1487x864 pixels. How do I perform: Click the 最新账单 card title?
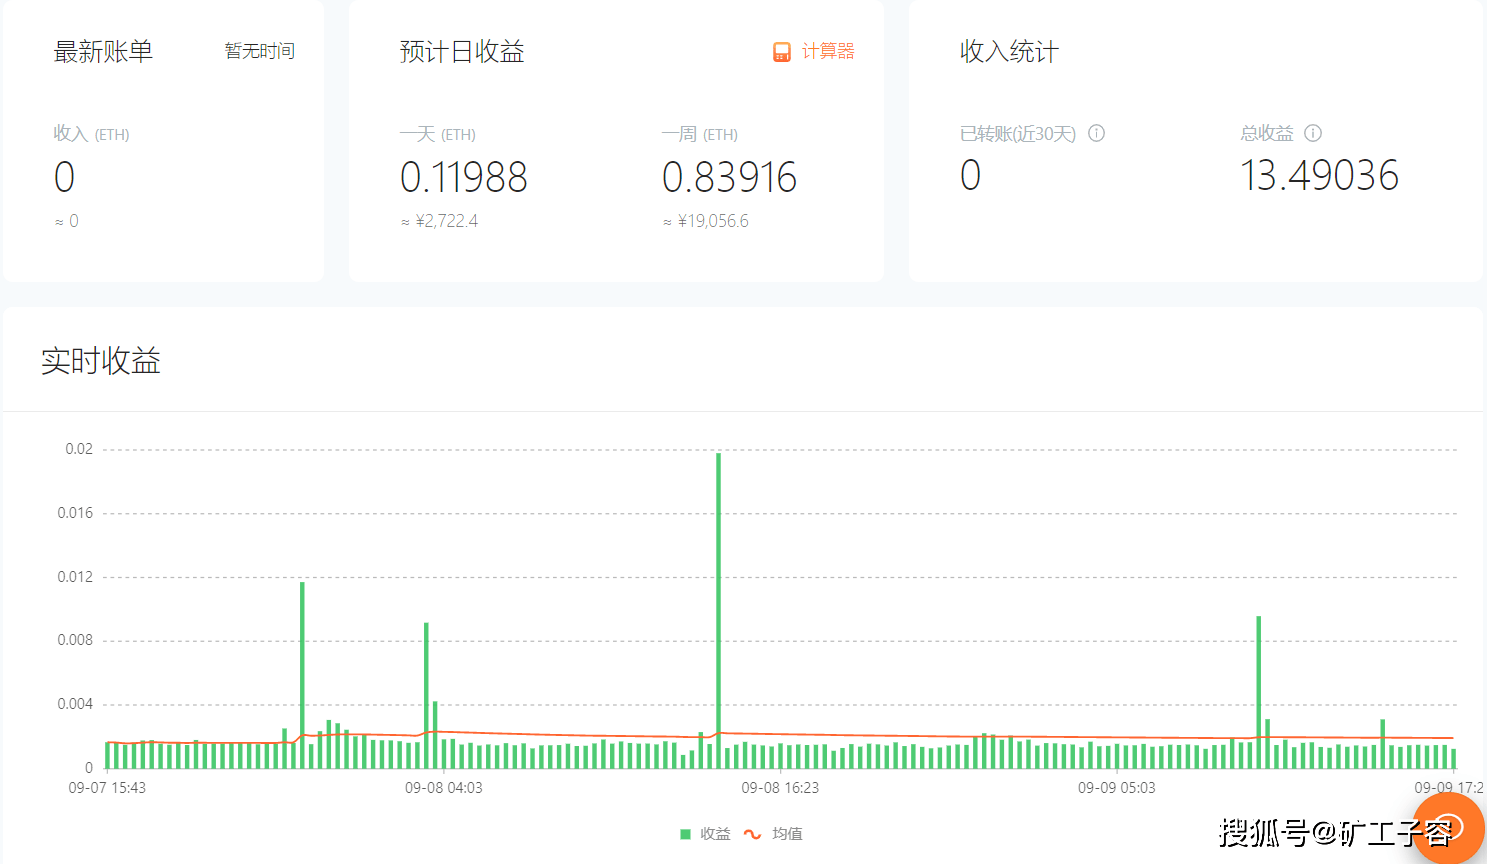tap(103, 52)
